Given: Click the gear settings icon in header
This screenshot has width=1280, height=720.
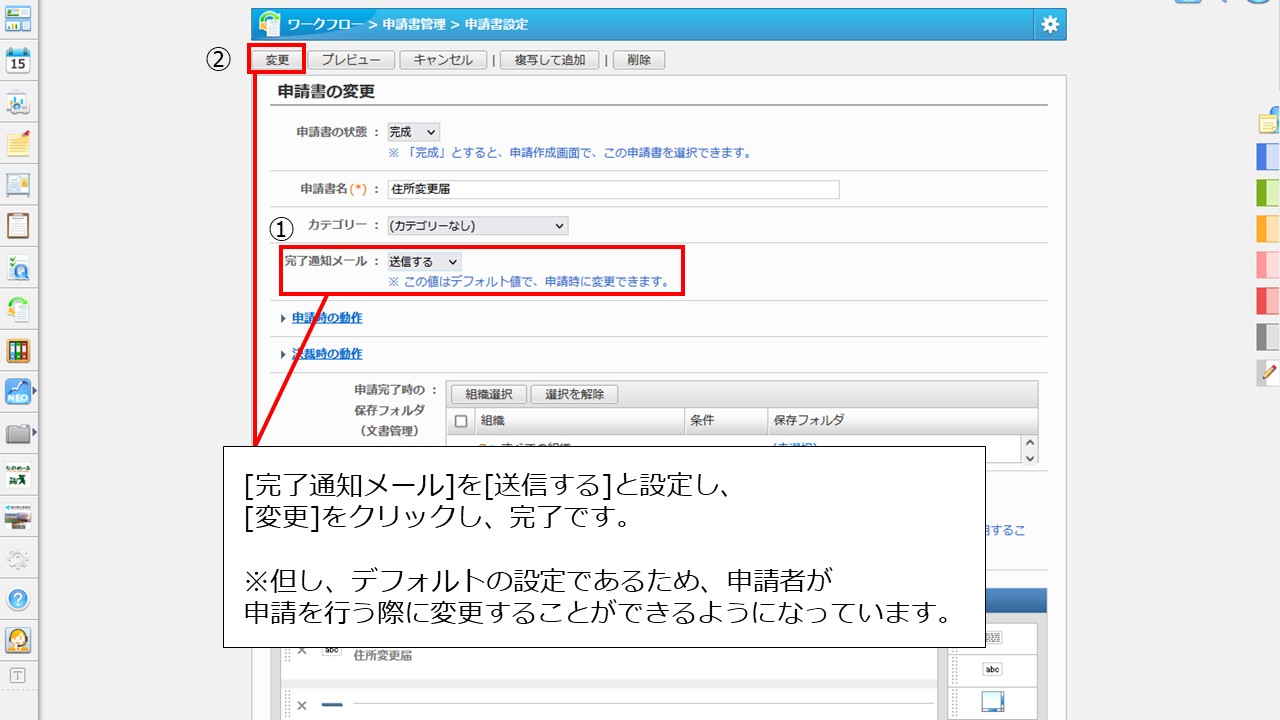Looking at the screenshot, I should (x=1049, y=25).
